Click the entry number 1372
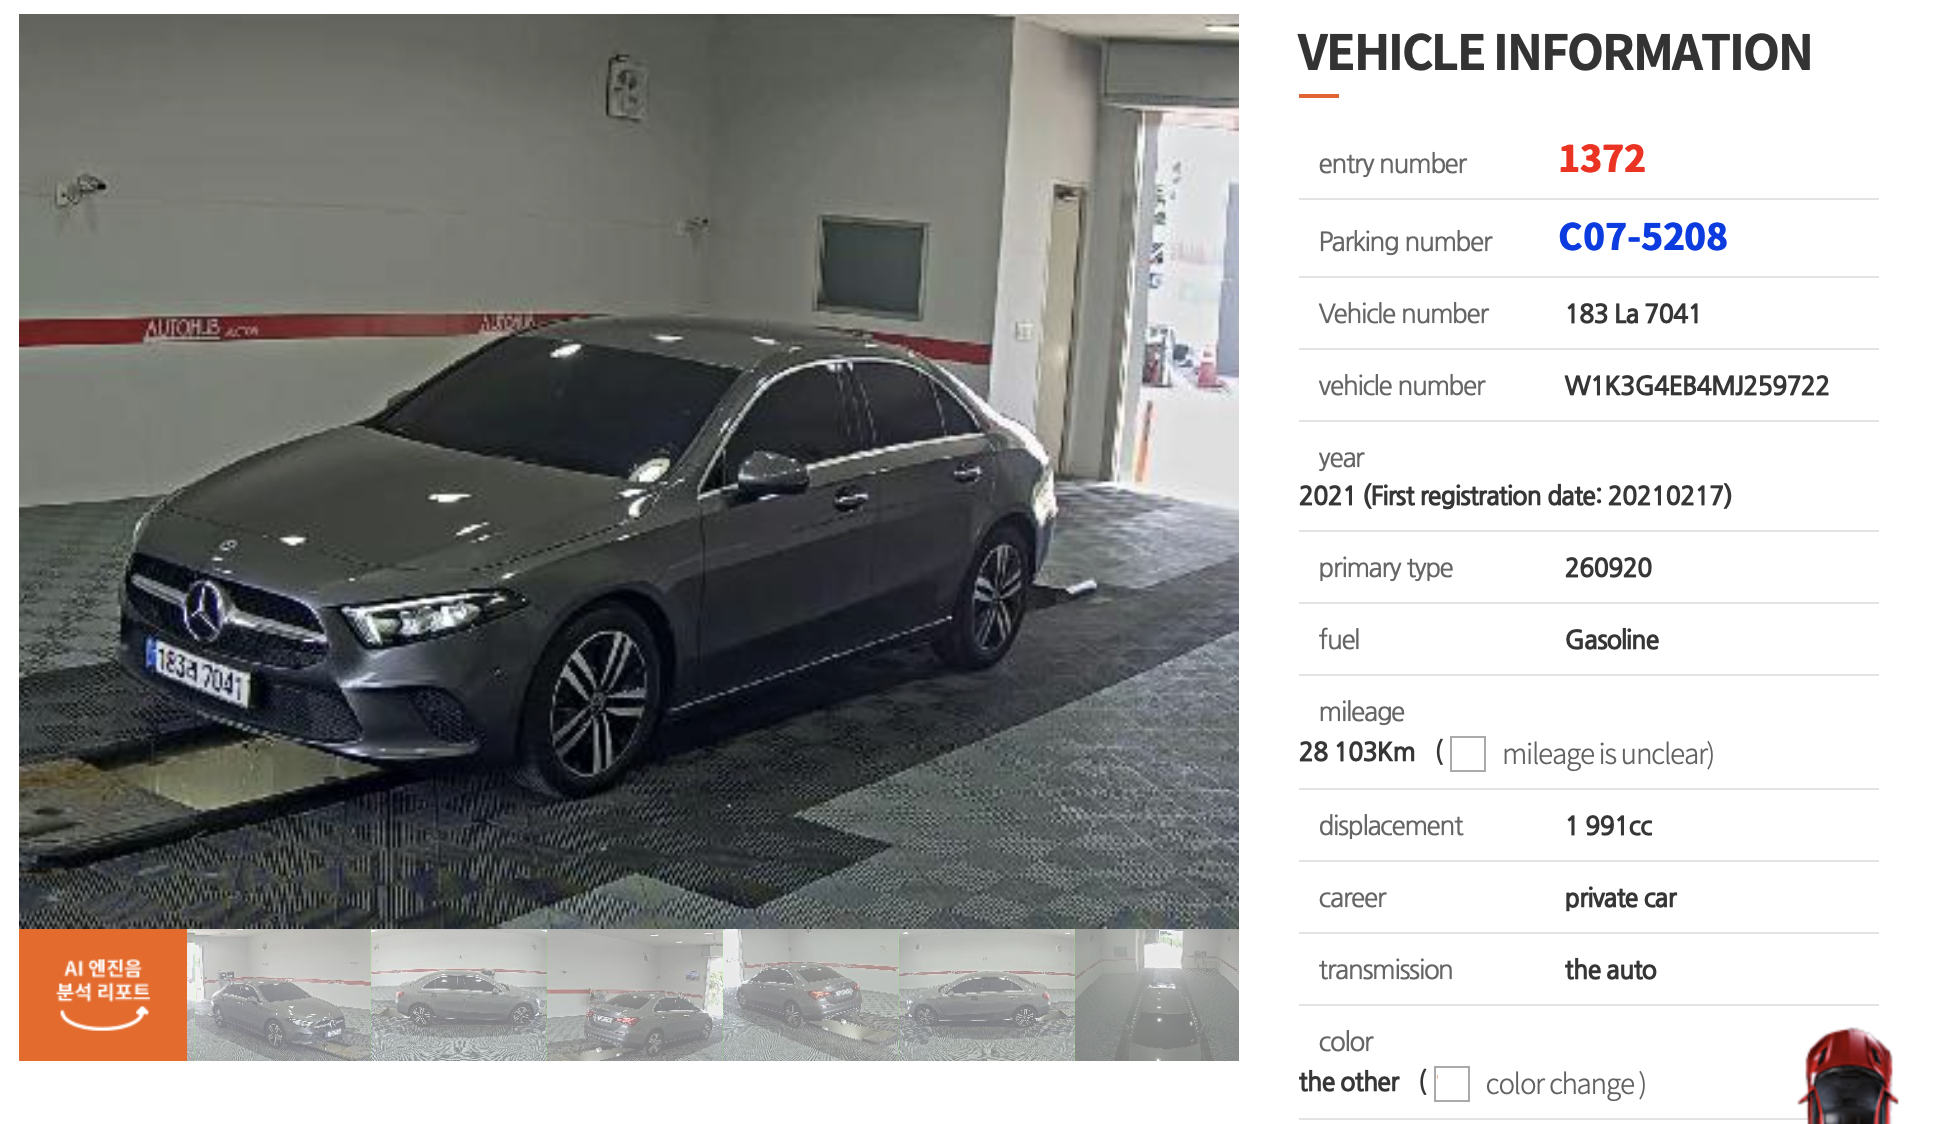The height and width of the screenshot is (1124, 1938). [1602, 159]
